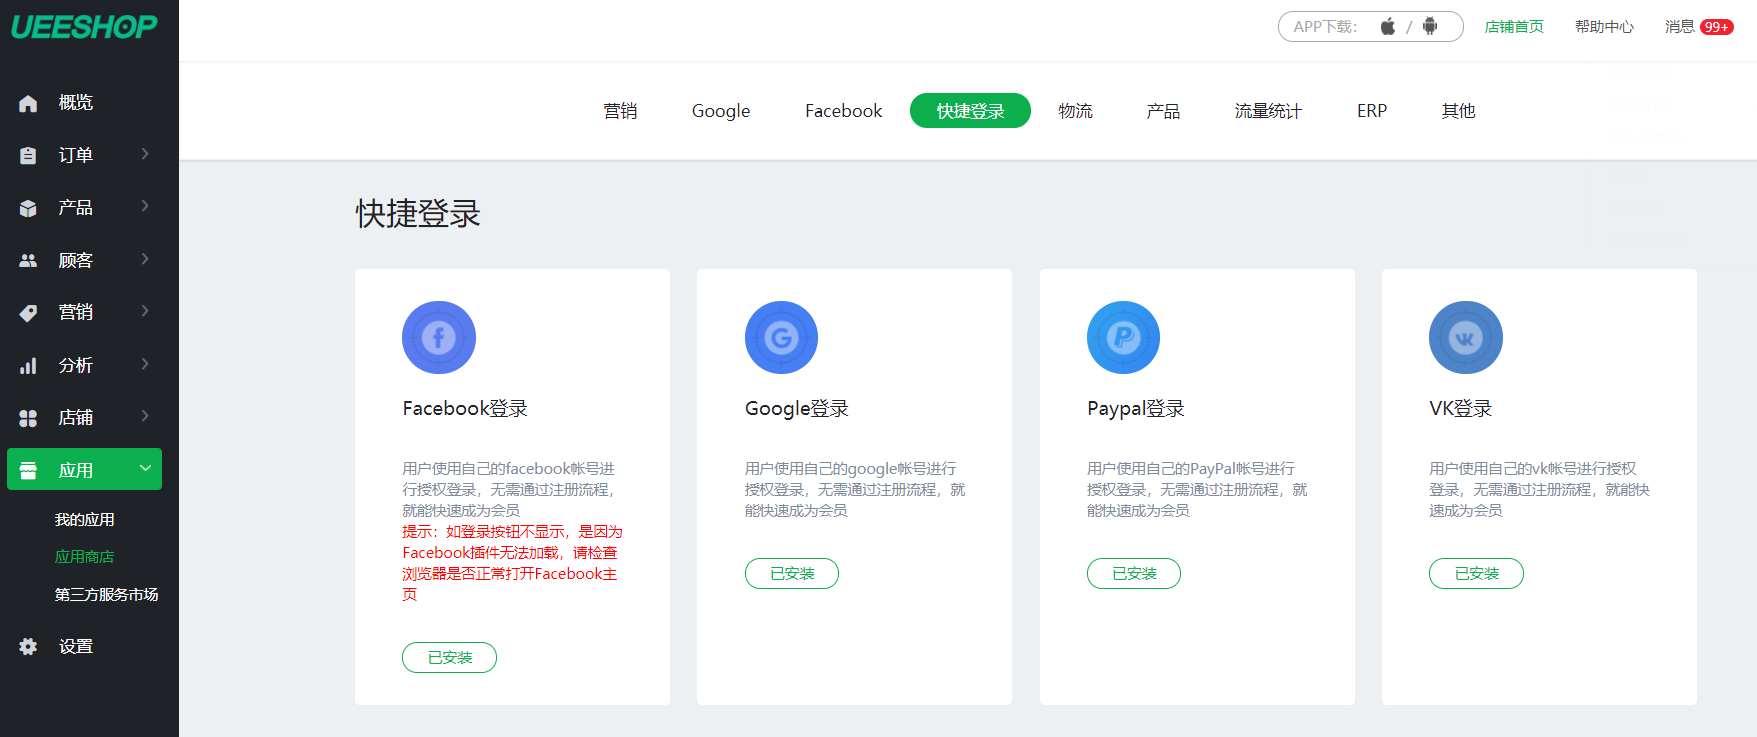Expand the 订单 menu chevron
Screen dimensions: 1757x737
pyautogui.click(x=145, y=154)
